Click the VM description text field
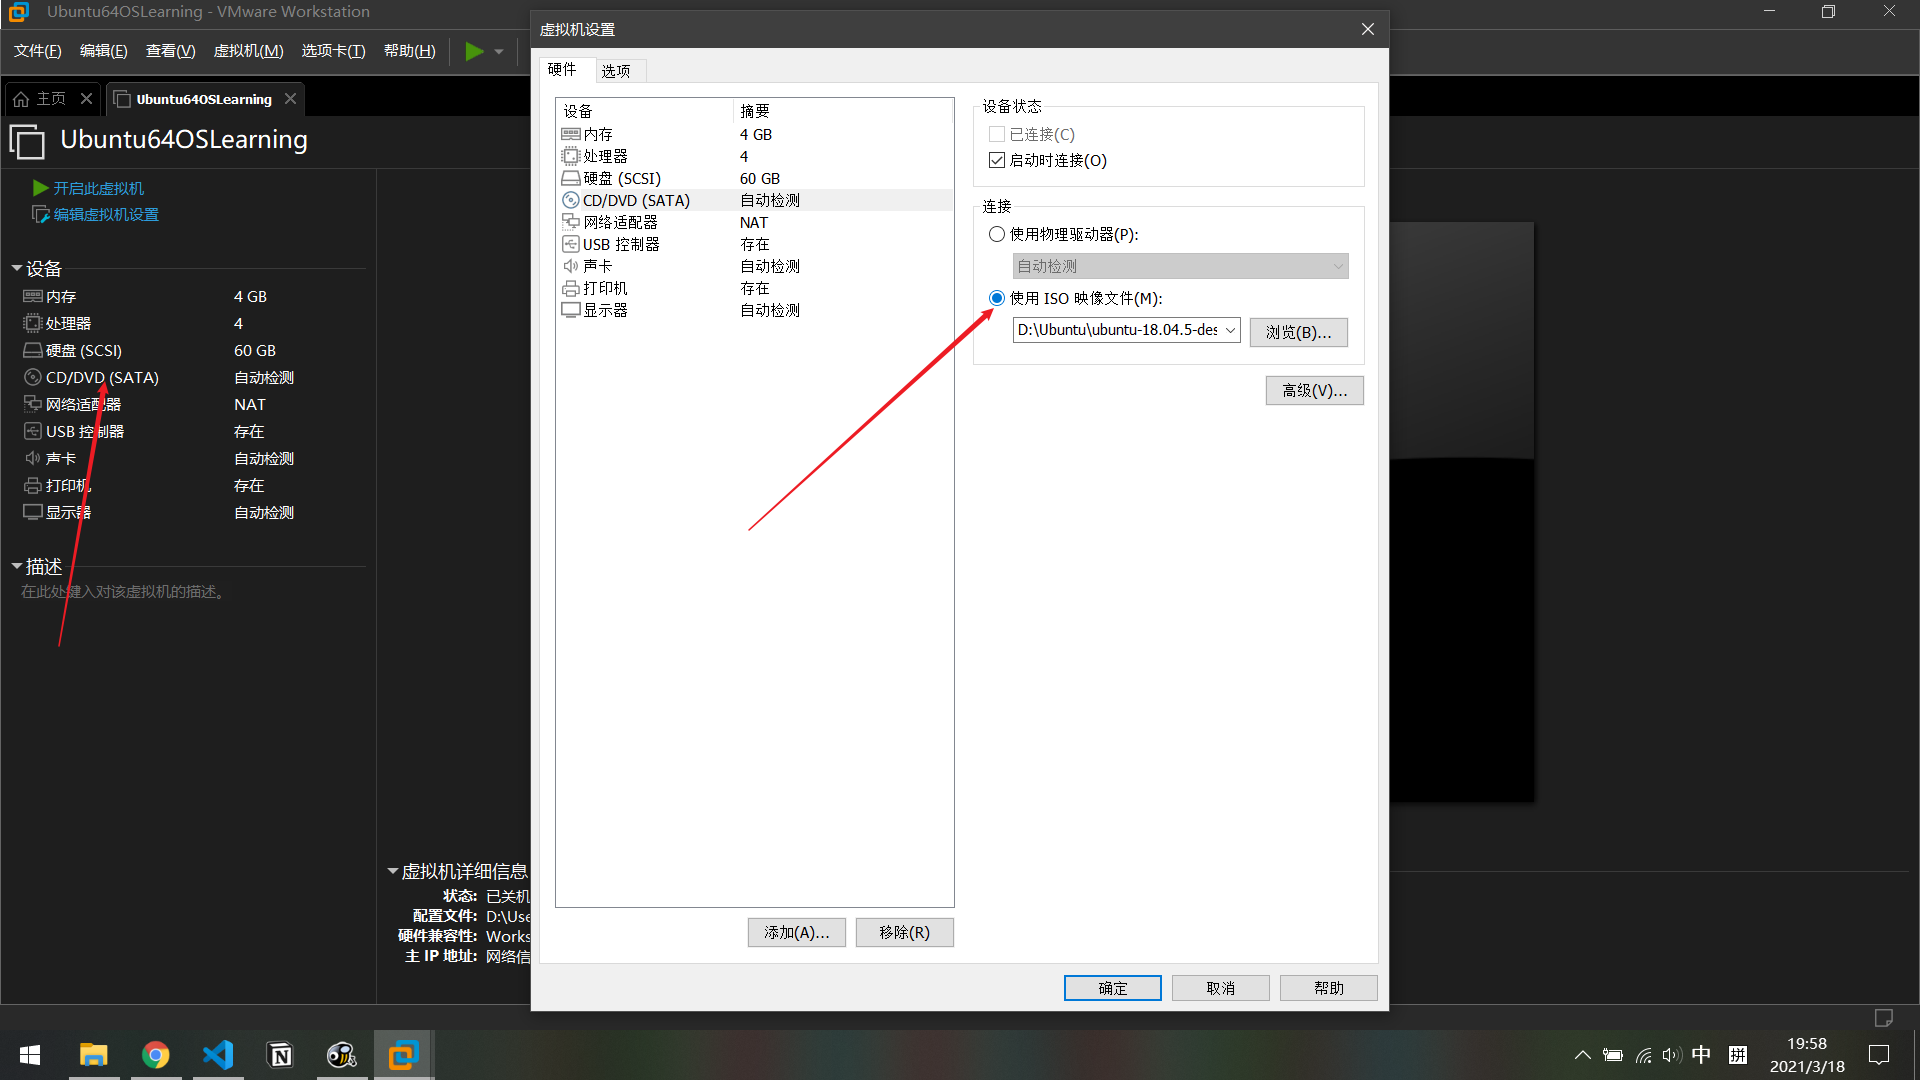The height and width of the screenshot is (1080, 1920). [x=123, y=592]
